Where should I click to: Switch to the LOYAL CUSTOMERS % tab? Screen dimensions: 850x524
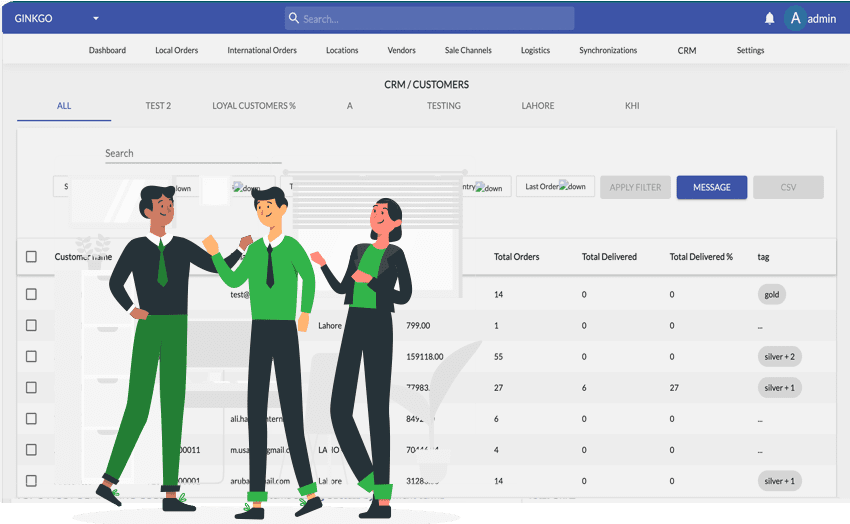click(254, 105)
